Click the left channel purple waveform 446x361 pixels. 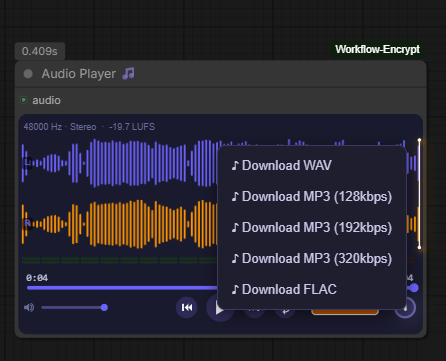[120, 163]
